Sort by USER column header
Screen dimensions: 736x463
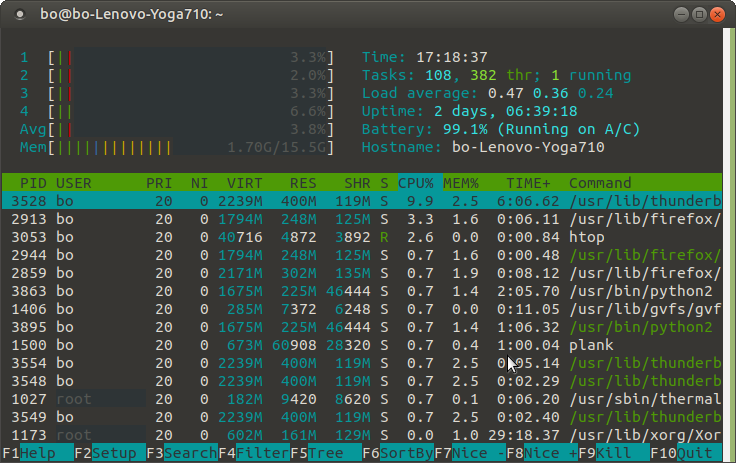[x=74, y=183]
